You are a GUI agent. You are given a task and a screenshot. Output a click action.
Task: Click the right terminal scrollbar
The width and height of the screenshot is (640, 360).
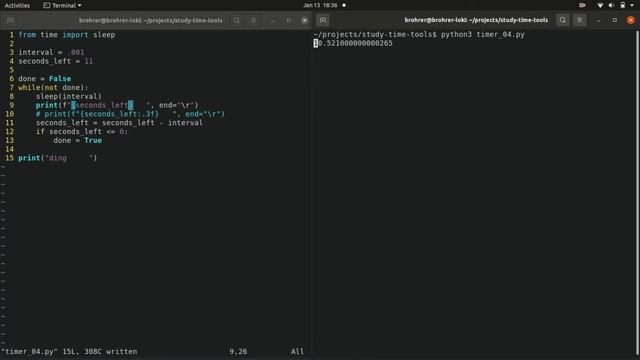click(637, 192)
